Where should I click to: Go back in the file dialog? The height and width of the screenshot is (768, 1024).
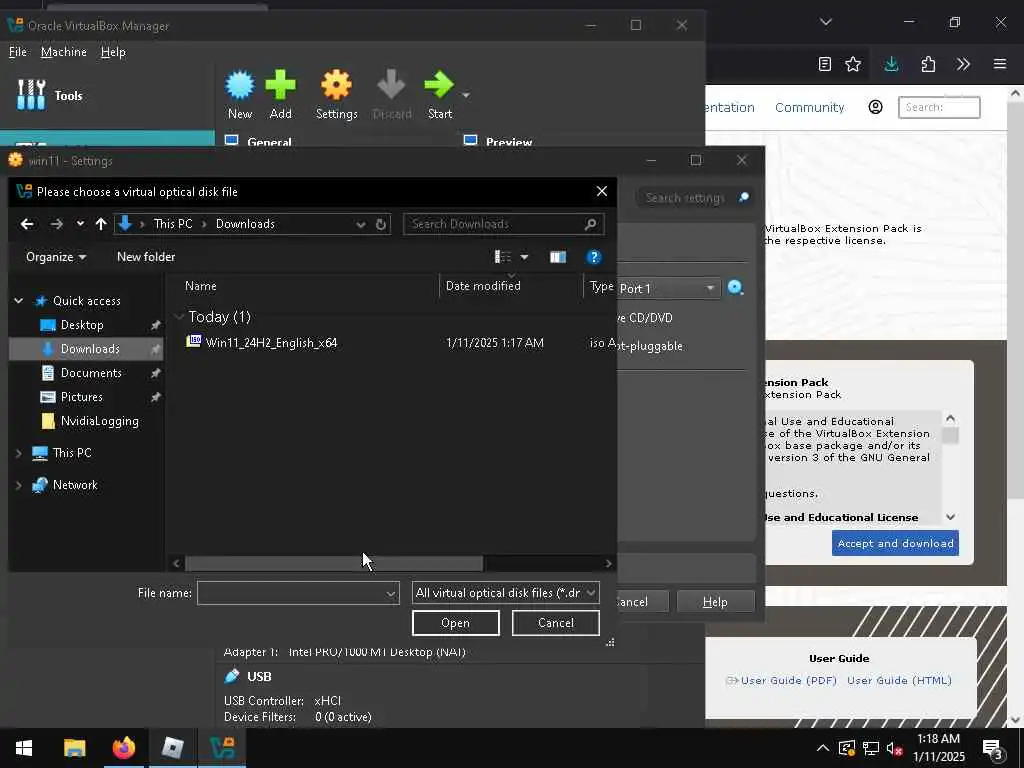27,224
